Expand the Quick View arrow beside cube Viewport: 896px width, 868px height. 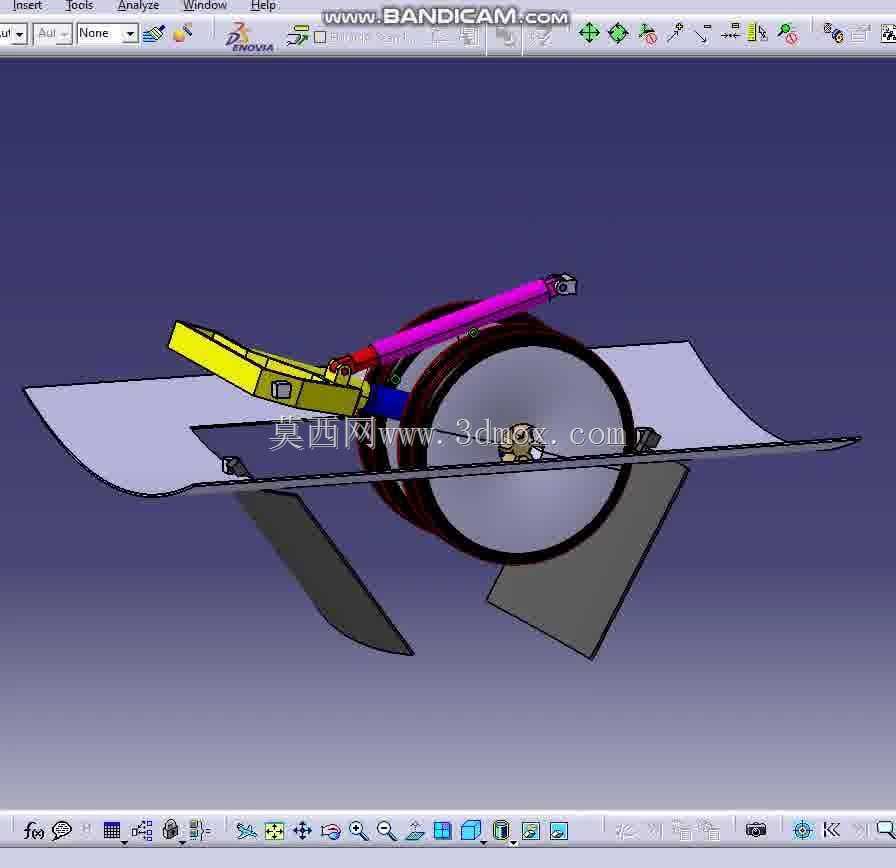point(483,842)
